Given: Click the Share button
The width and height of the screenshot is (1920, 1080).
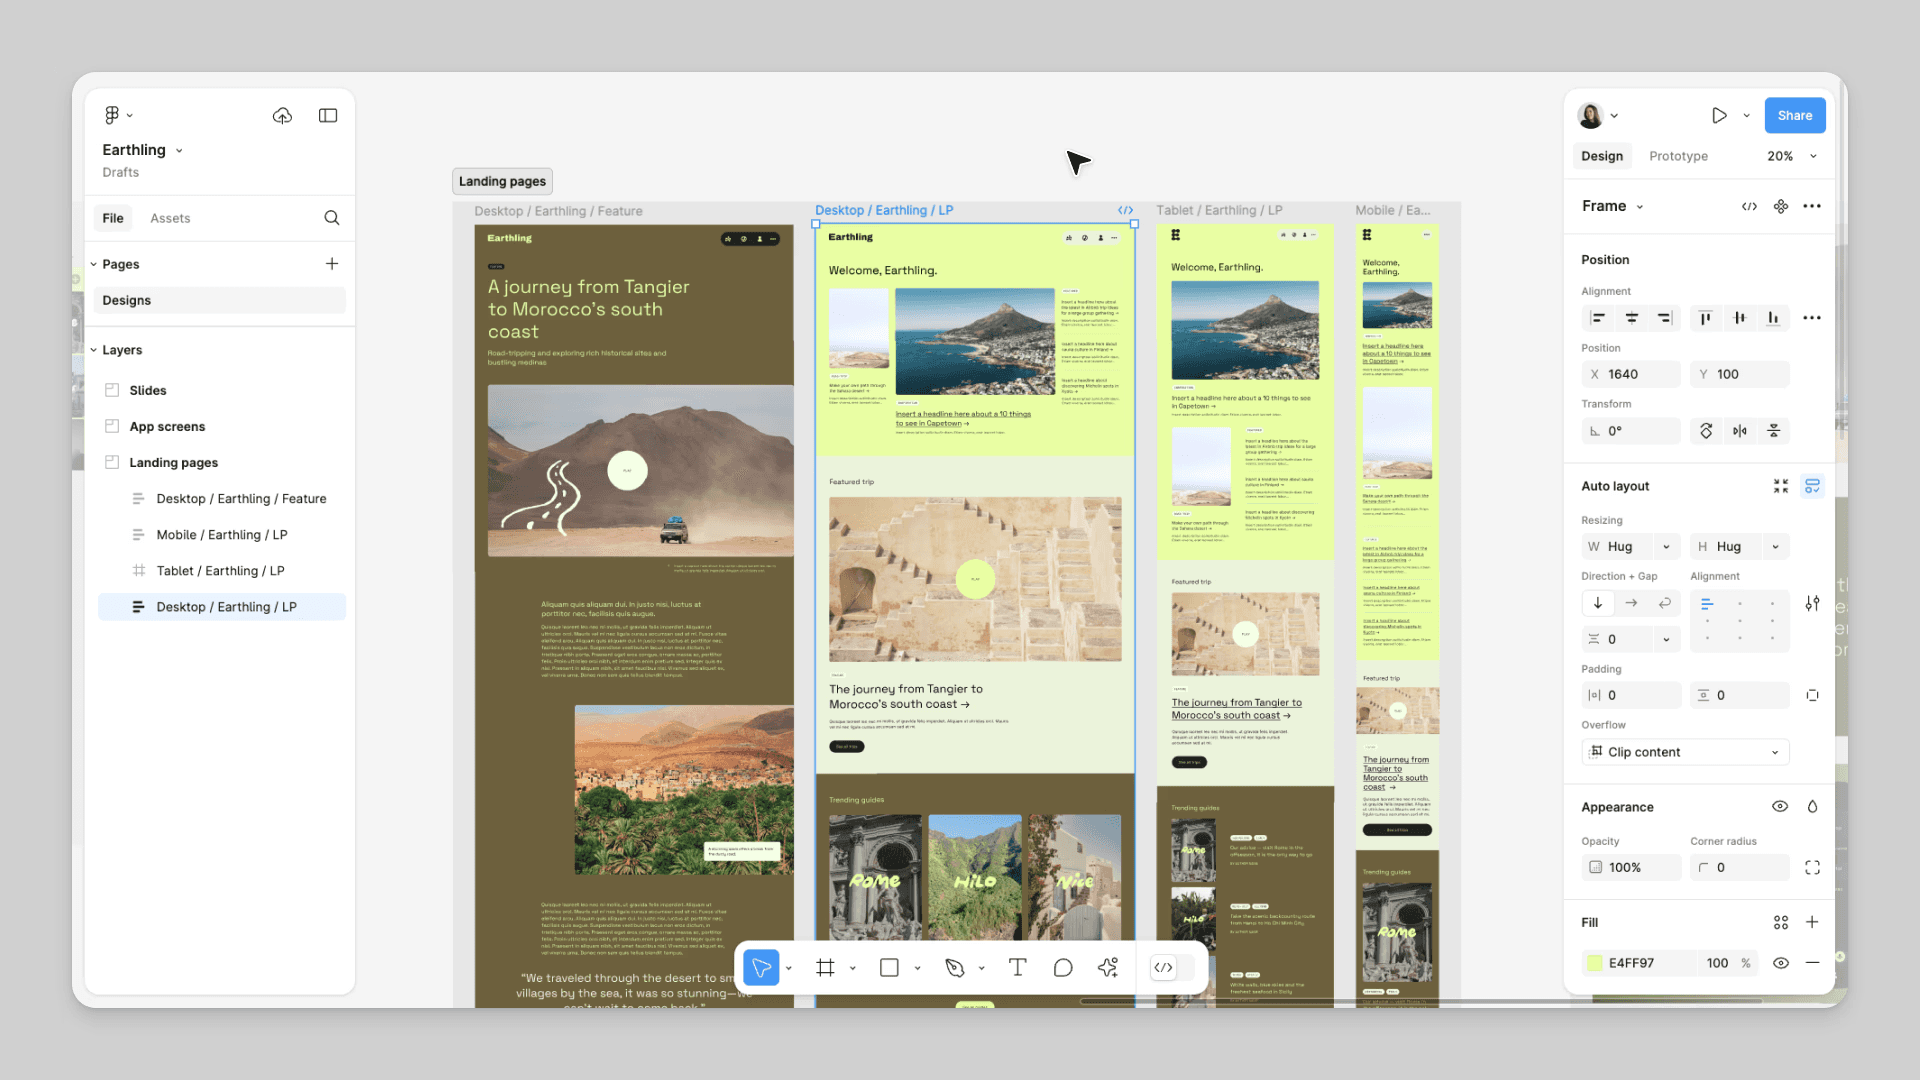Looking at the screenshot, I should click(1795, 115).
